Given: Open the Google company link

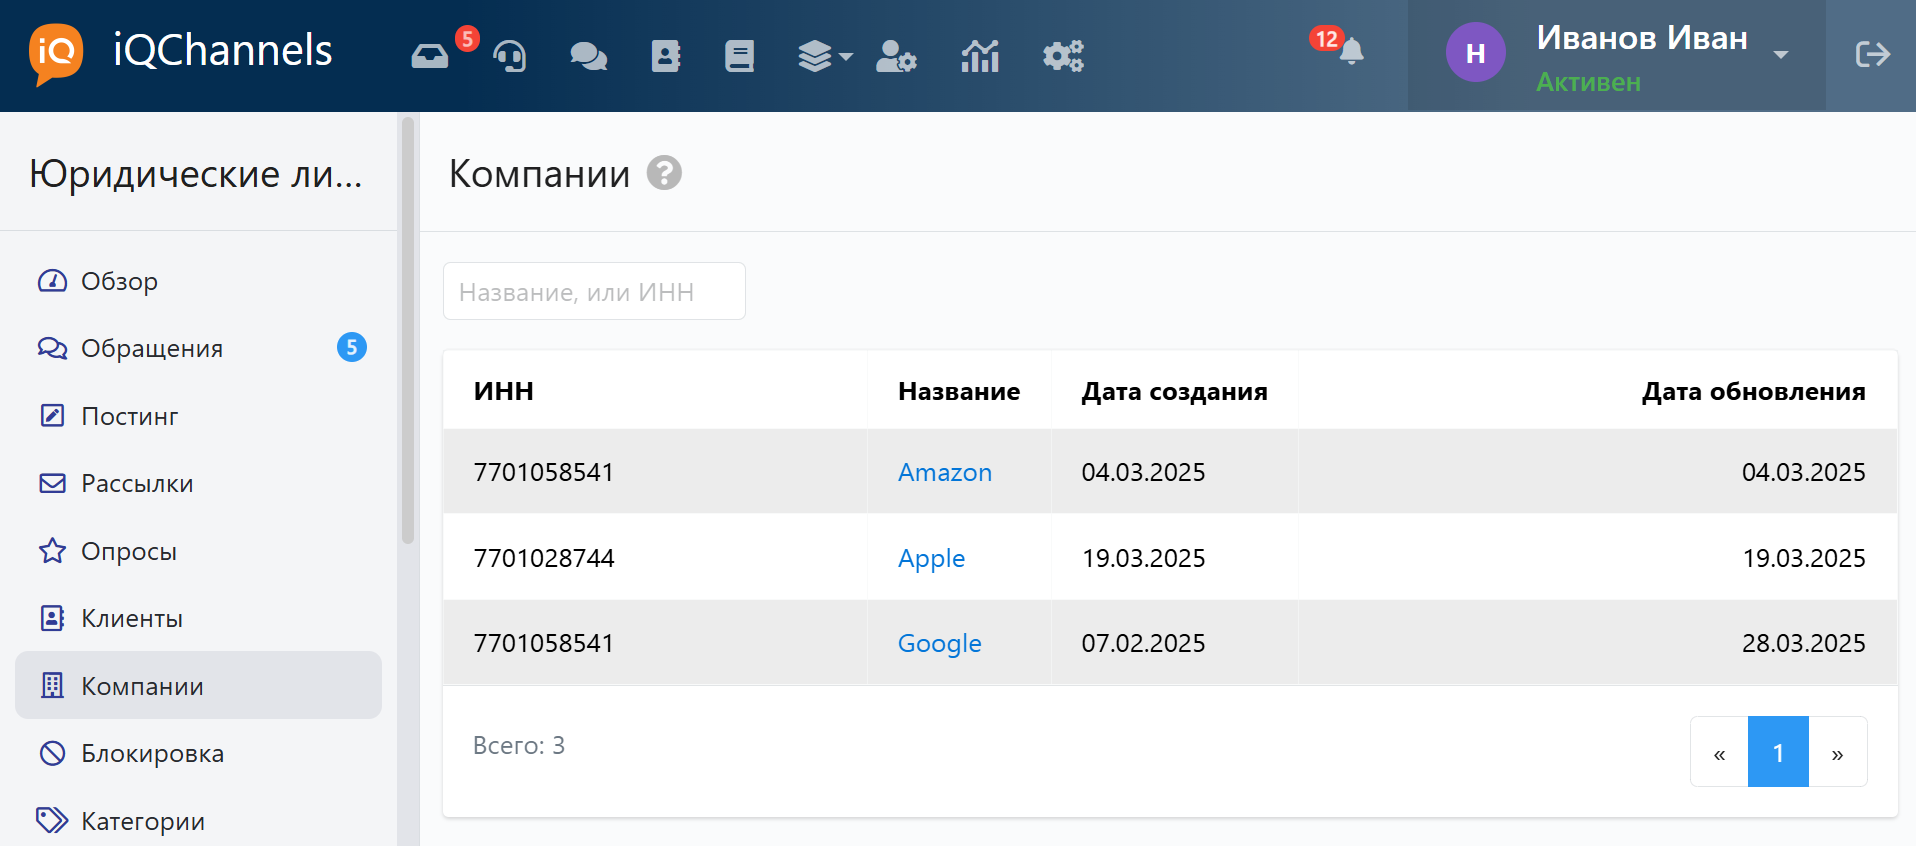Looking at the screenshot, I should (939, 643).
